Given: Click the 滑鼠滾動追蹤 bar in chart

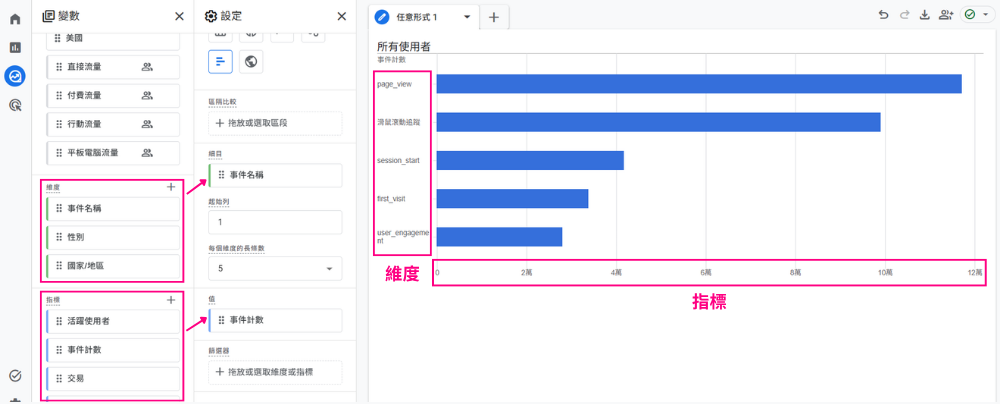Looking at the screenshot, I should coord(658,122).
